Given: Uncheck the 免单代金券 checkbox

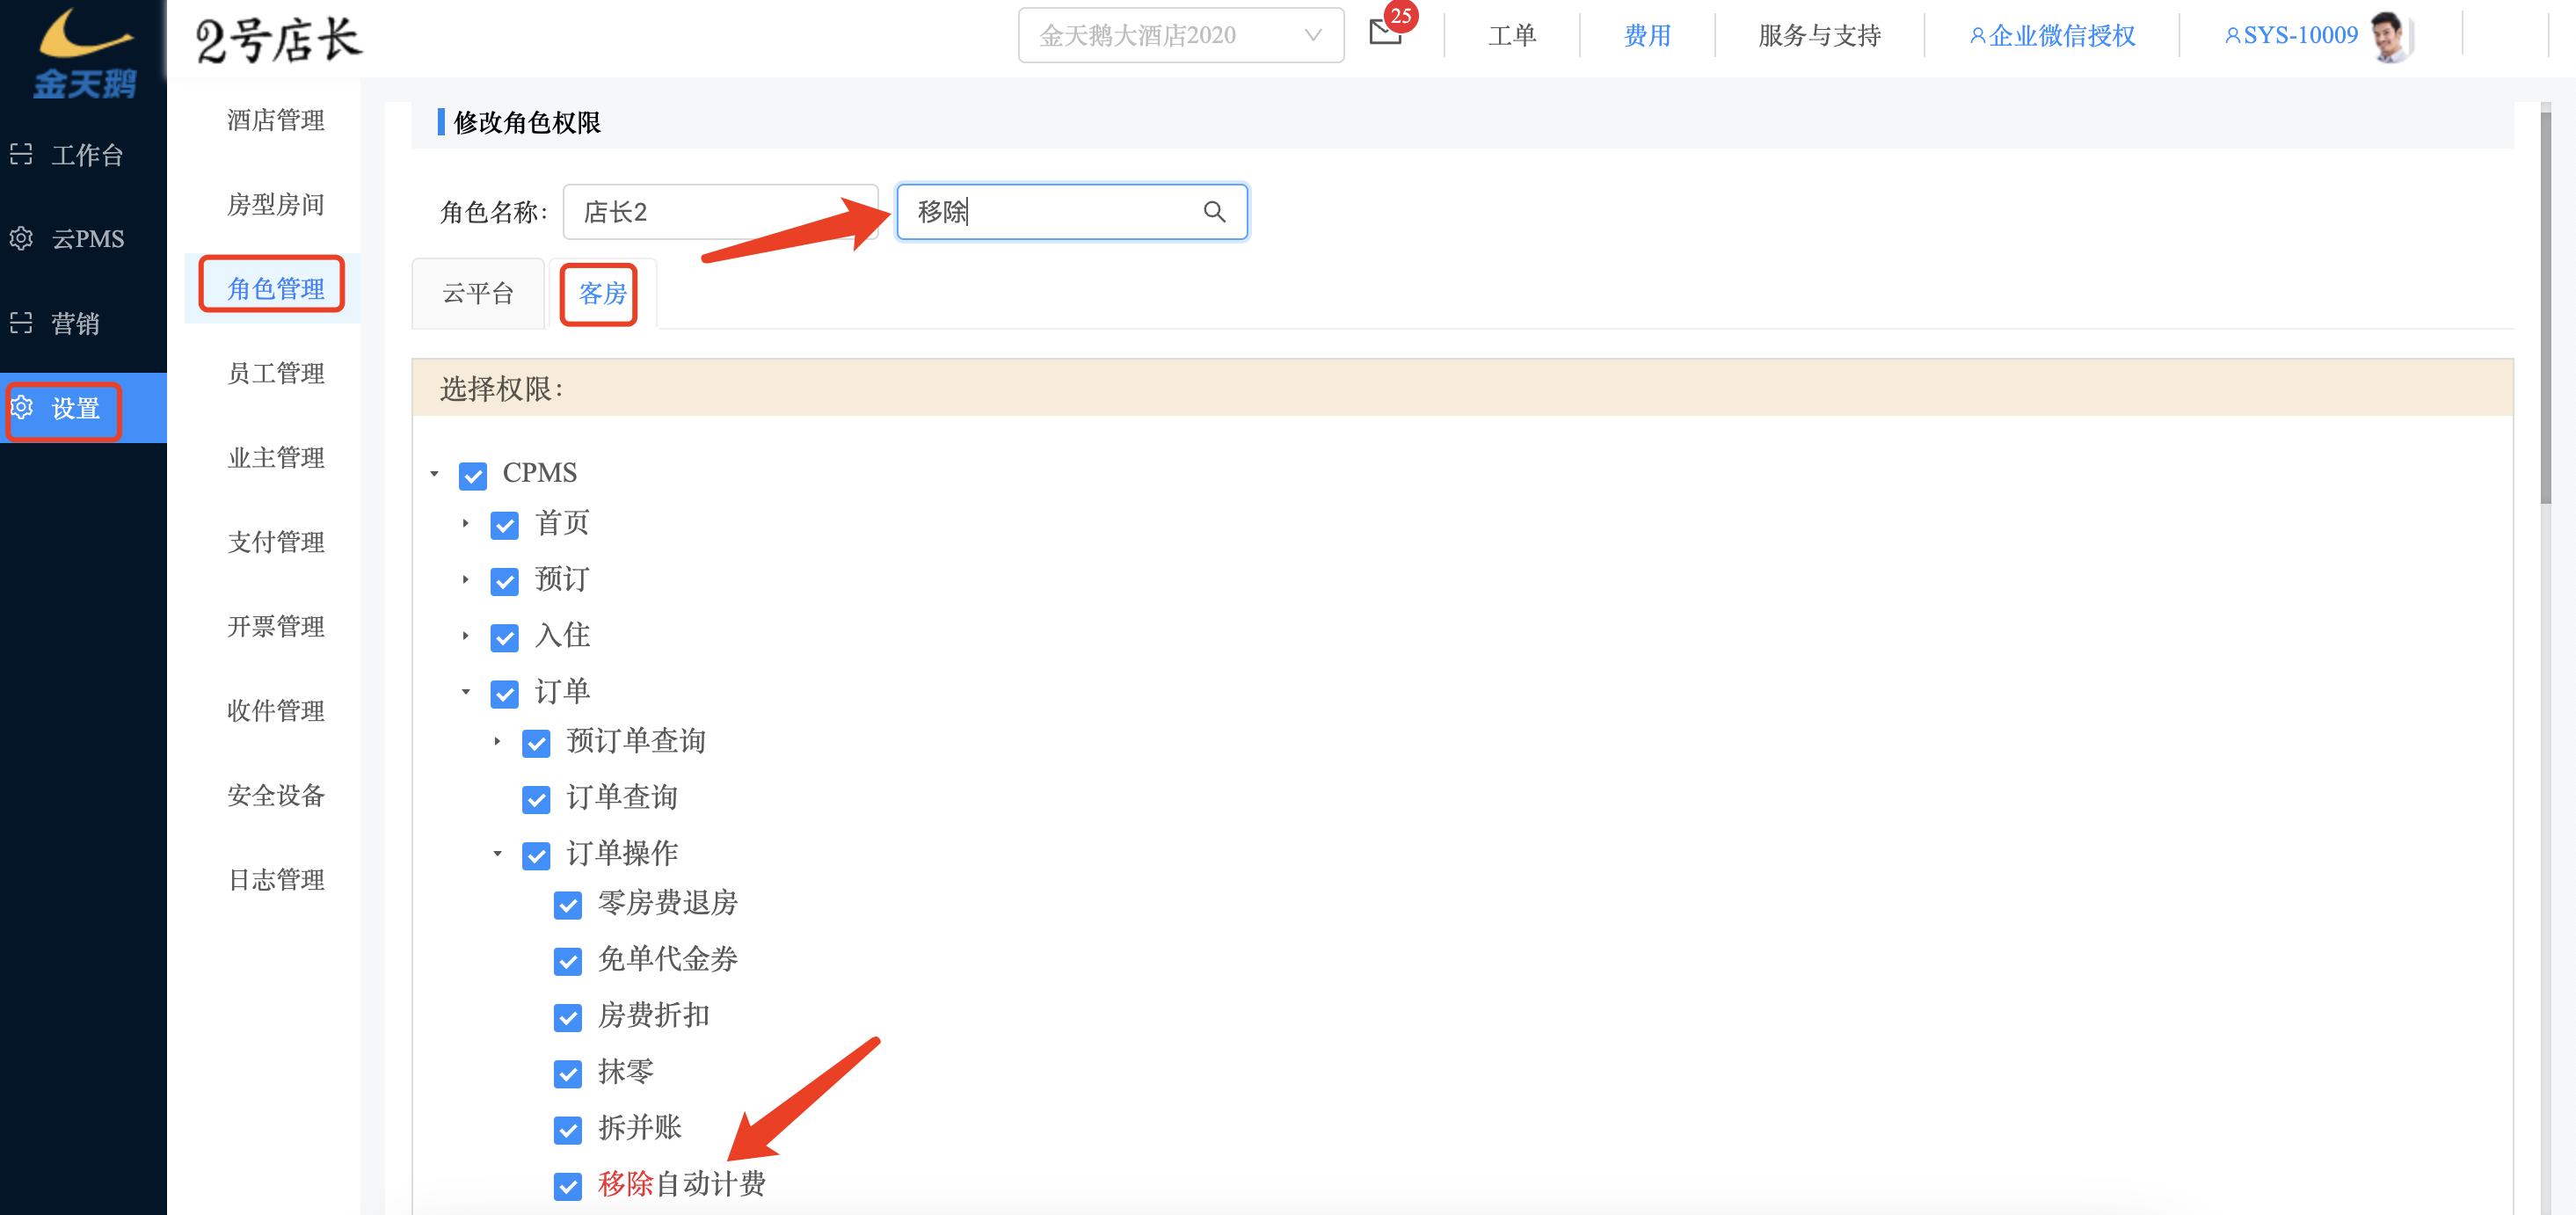Looking at the screenshot, I should [568, 961].
